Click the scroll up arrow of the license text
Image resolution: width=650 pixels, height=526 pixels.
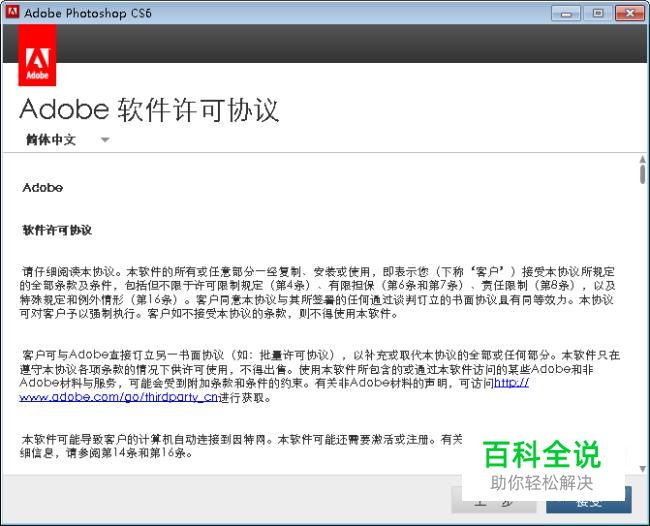point(643,159)
